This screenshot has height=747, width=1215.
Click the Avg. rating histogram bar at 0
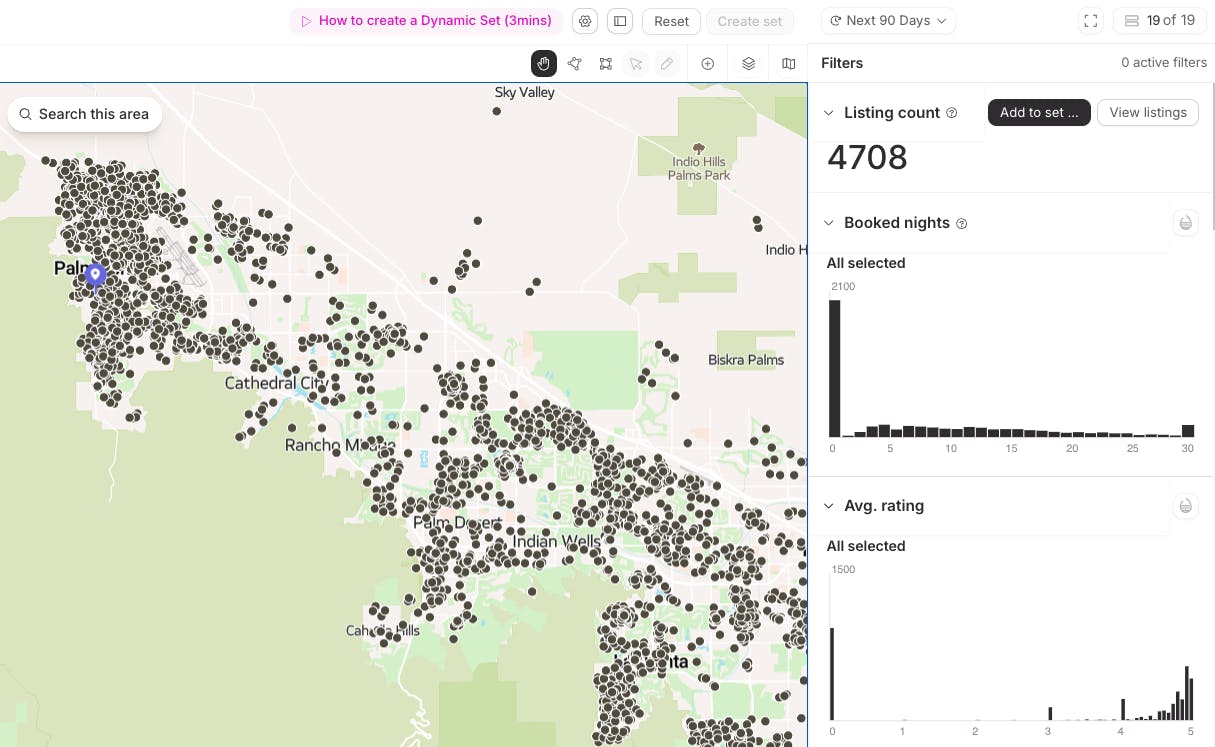(832, 674)
